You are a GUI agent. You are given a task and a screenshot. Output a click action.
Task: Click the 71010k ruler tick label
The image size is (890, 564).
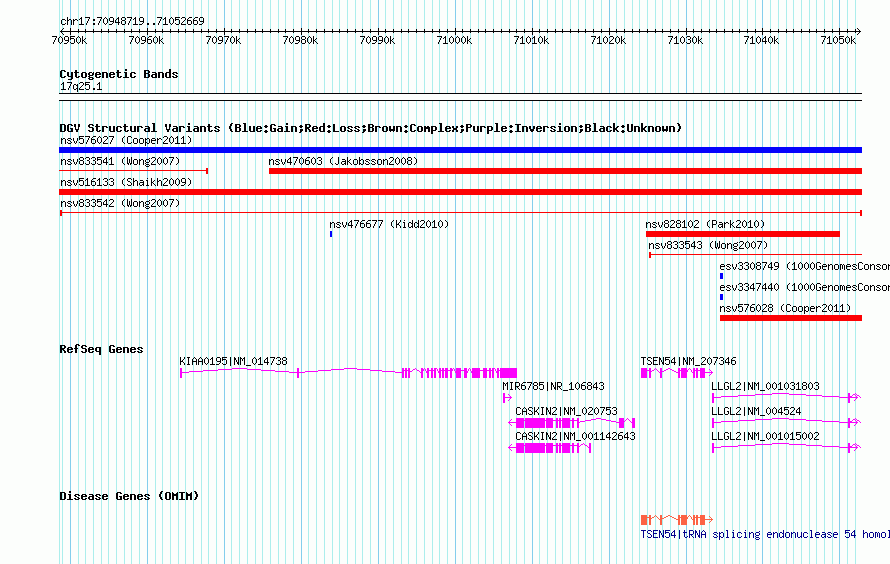[x=531, y=40]
